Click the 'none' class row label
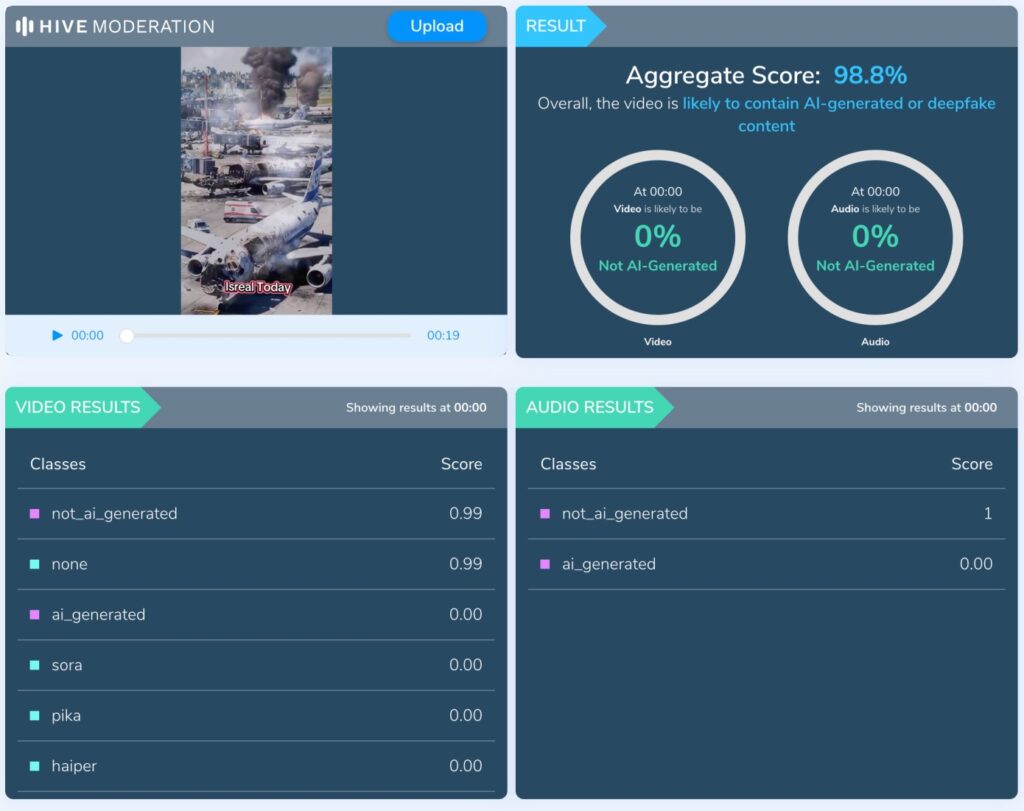 (x=69, y=564)
